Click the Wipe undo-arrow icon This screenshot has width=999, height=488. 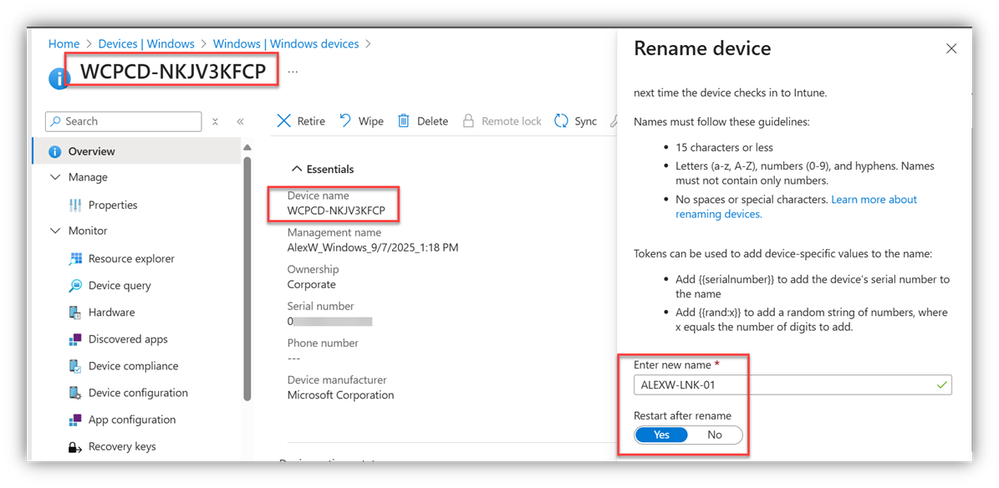coord(345,120)
